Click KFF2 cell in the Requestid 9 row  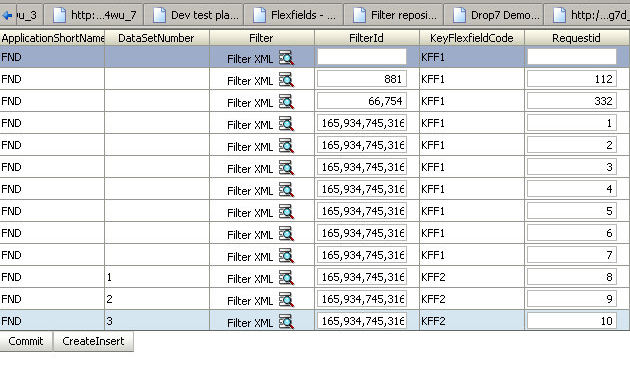click(x=472, y=299)
